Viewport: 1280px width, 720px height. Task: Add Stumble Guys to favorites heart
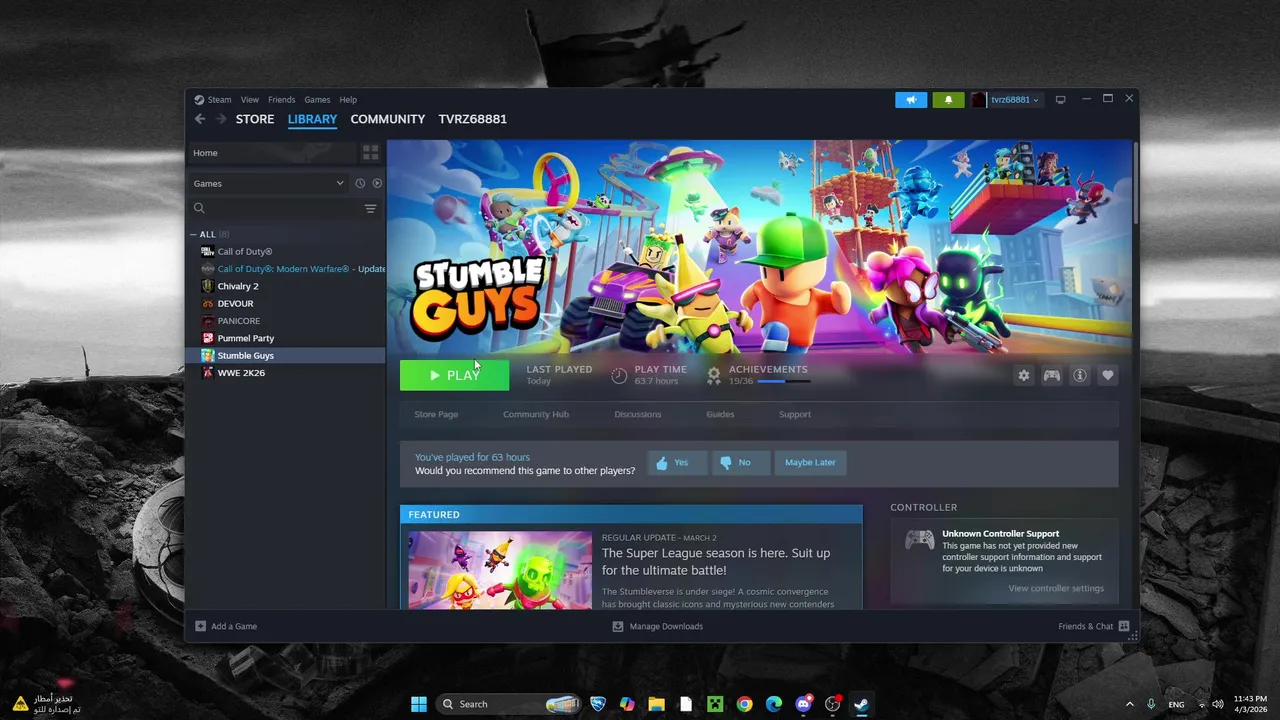(x=1108, y=375)
